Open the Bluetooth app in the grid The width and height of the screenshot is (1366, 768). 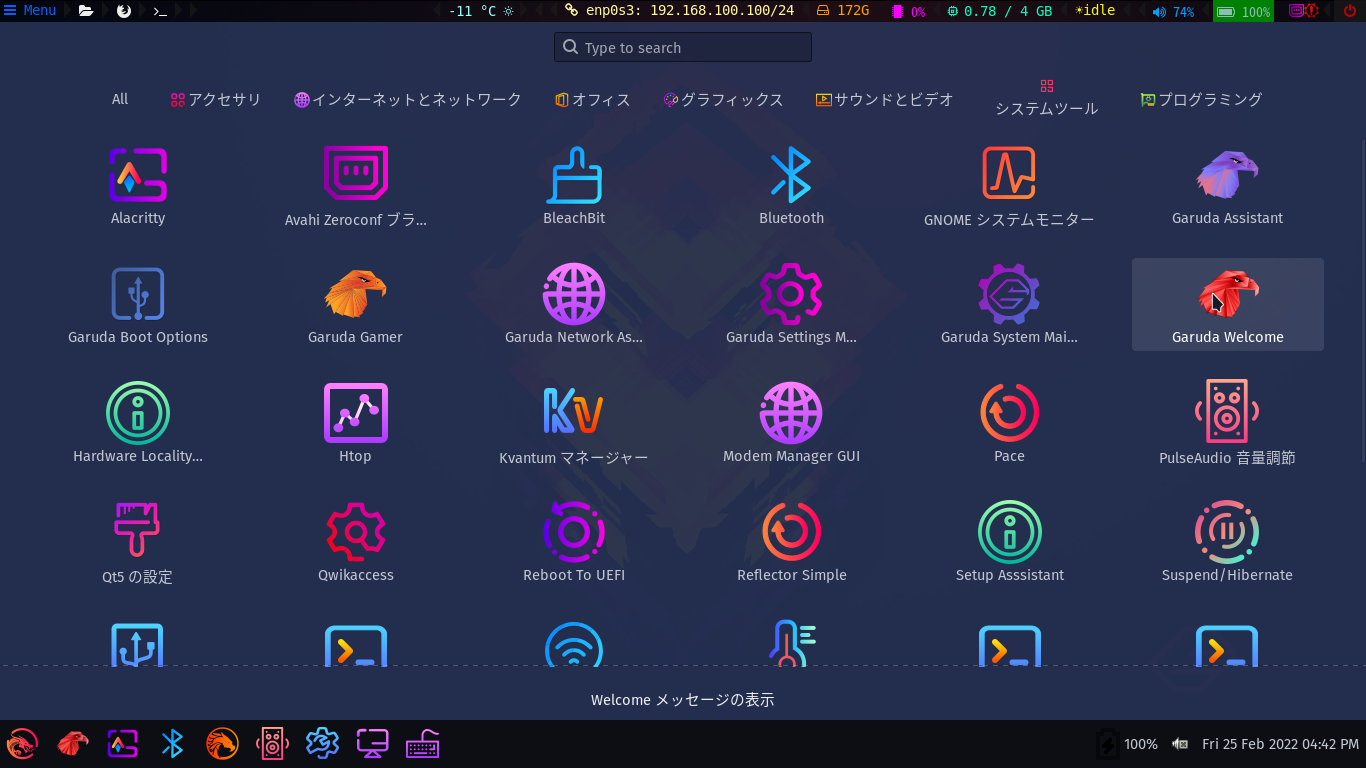point(791,186)
